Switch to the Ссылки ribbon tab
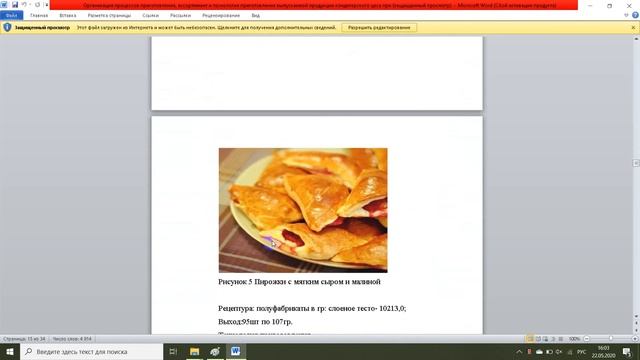This screenshot has height=360, width=640. point(150,16)
